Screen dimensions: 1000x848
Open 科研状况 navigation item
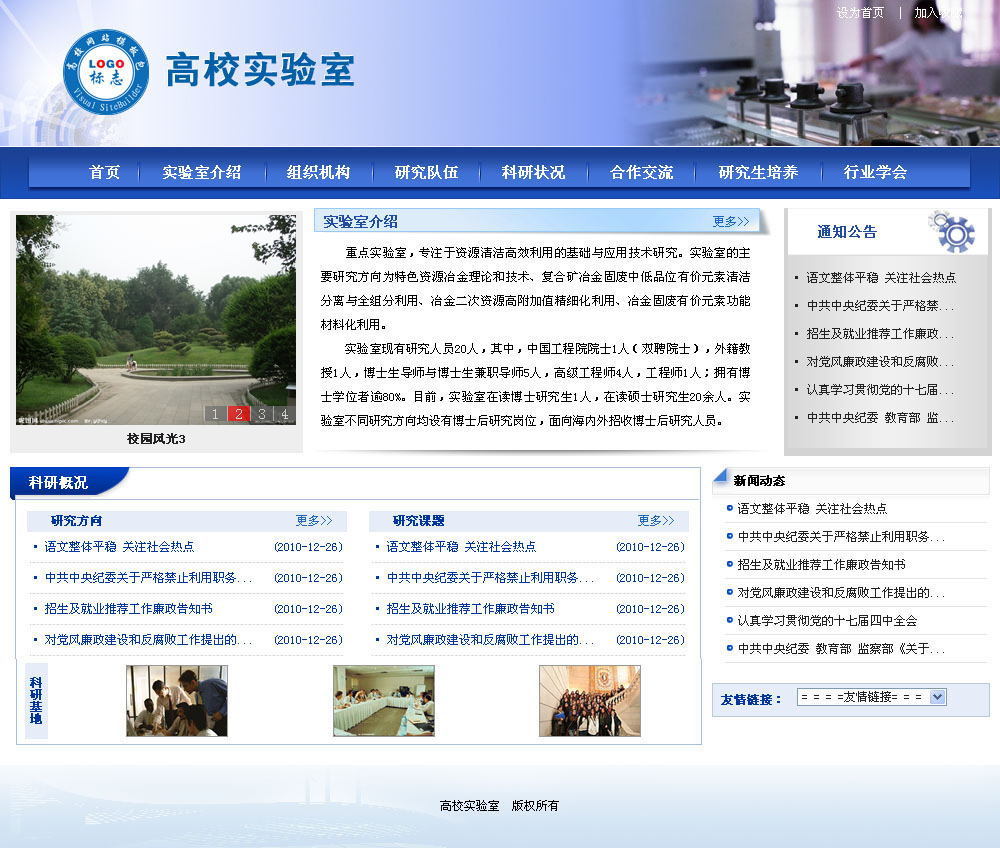click(x=533, y=172)
